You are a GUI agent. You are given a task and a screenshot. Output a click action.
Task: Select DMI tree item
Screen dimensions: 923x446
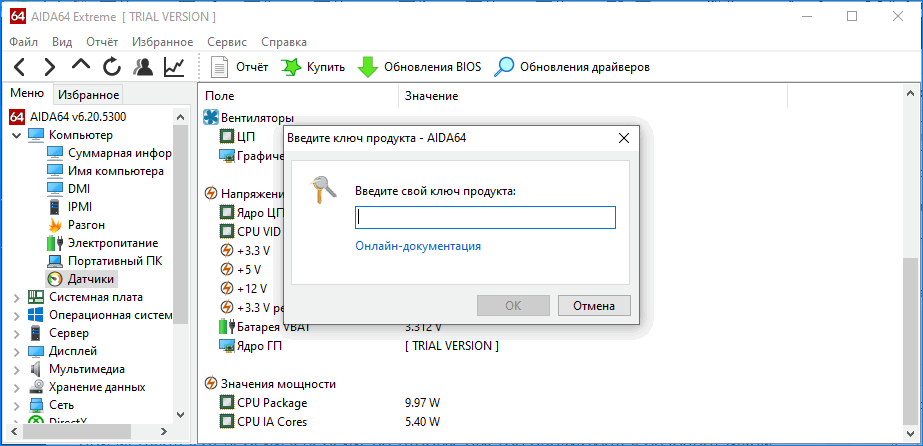69,189
